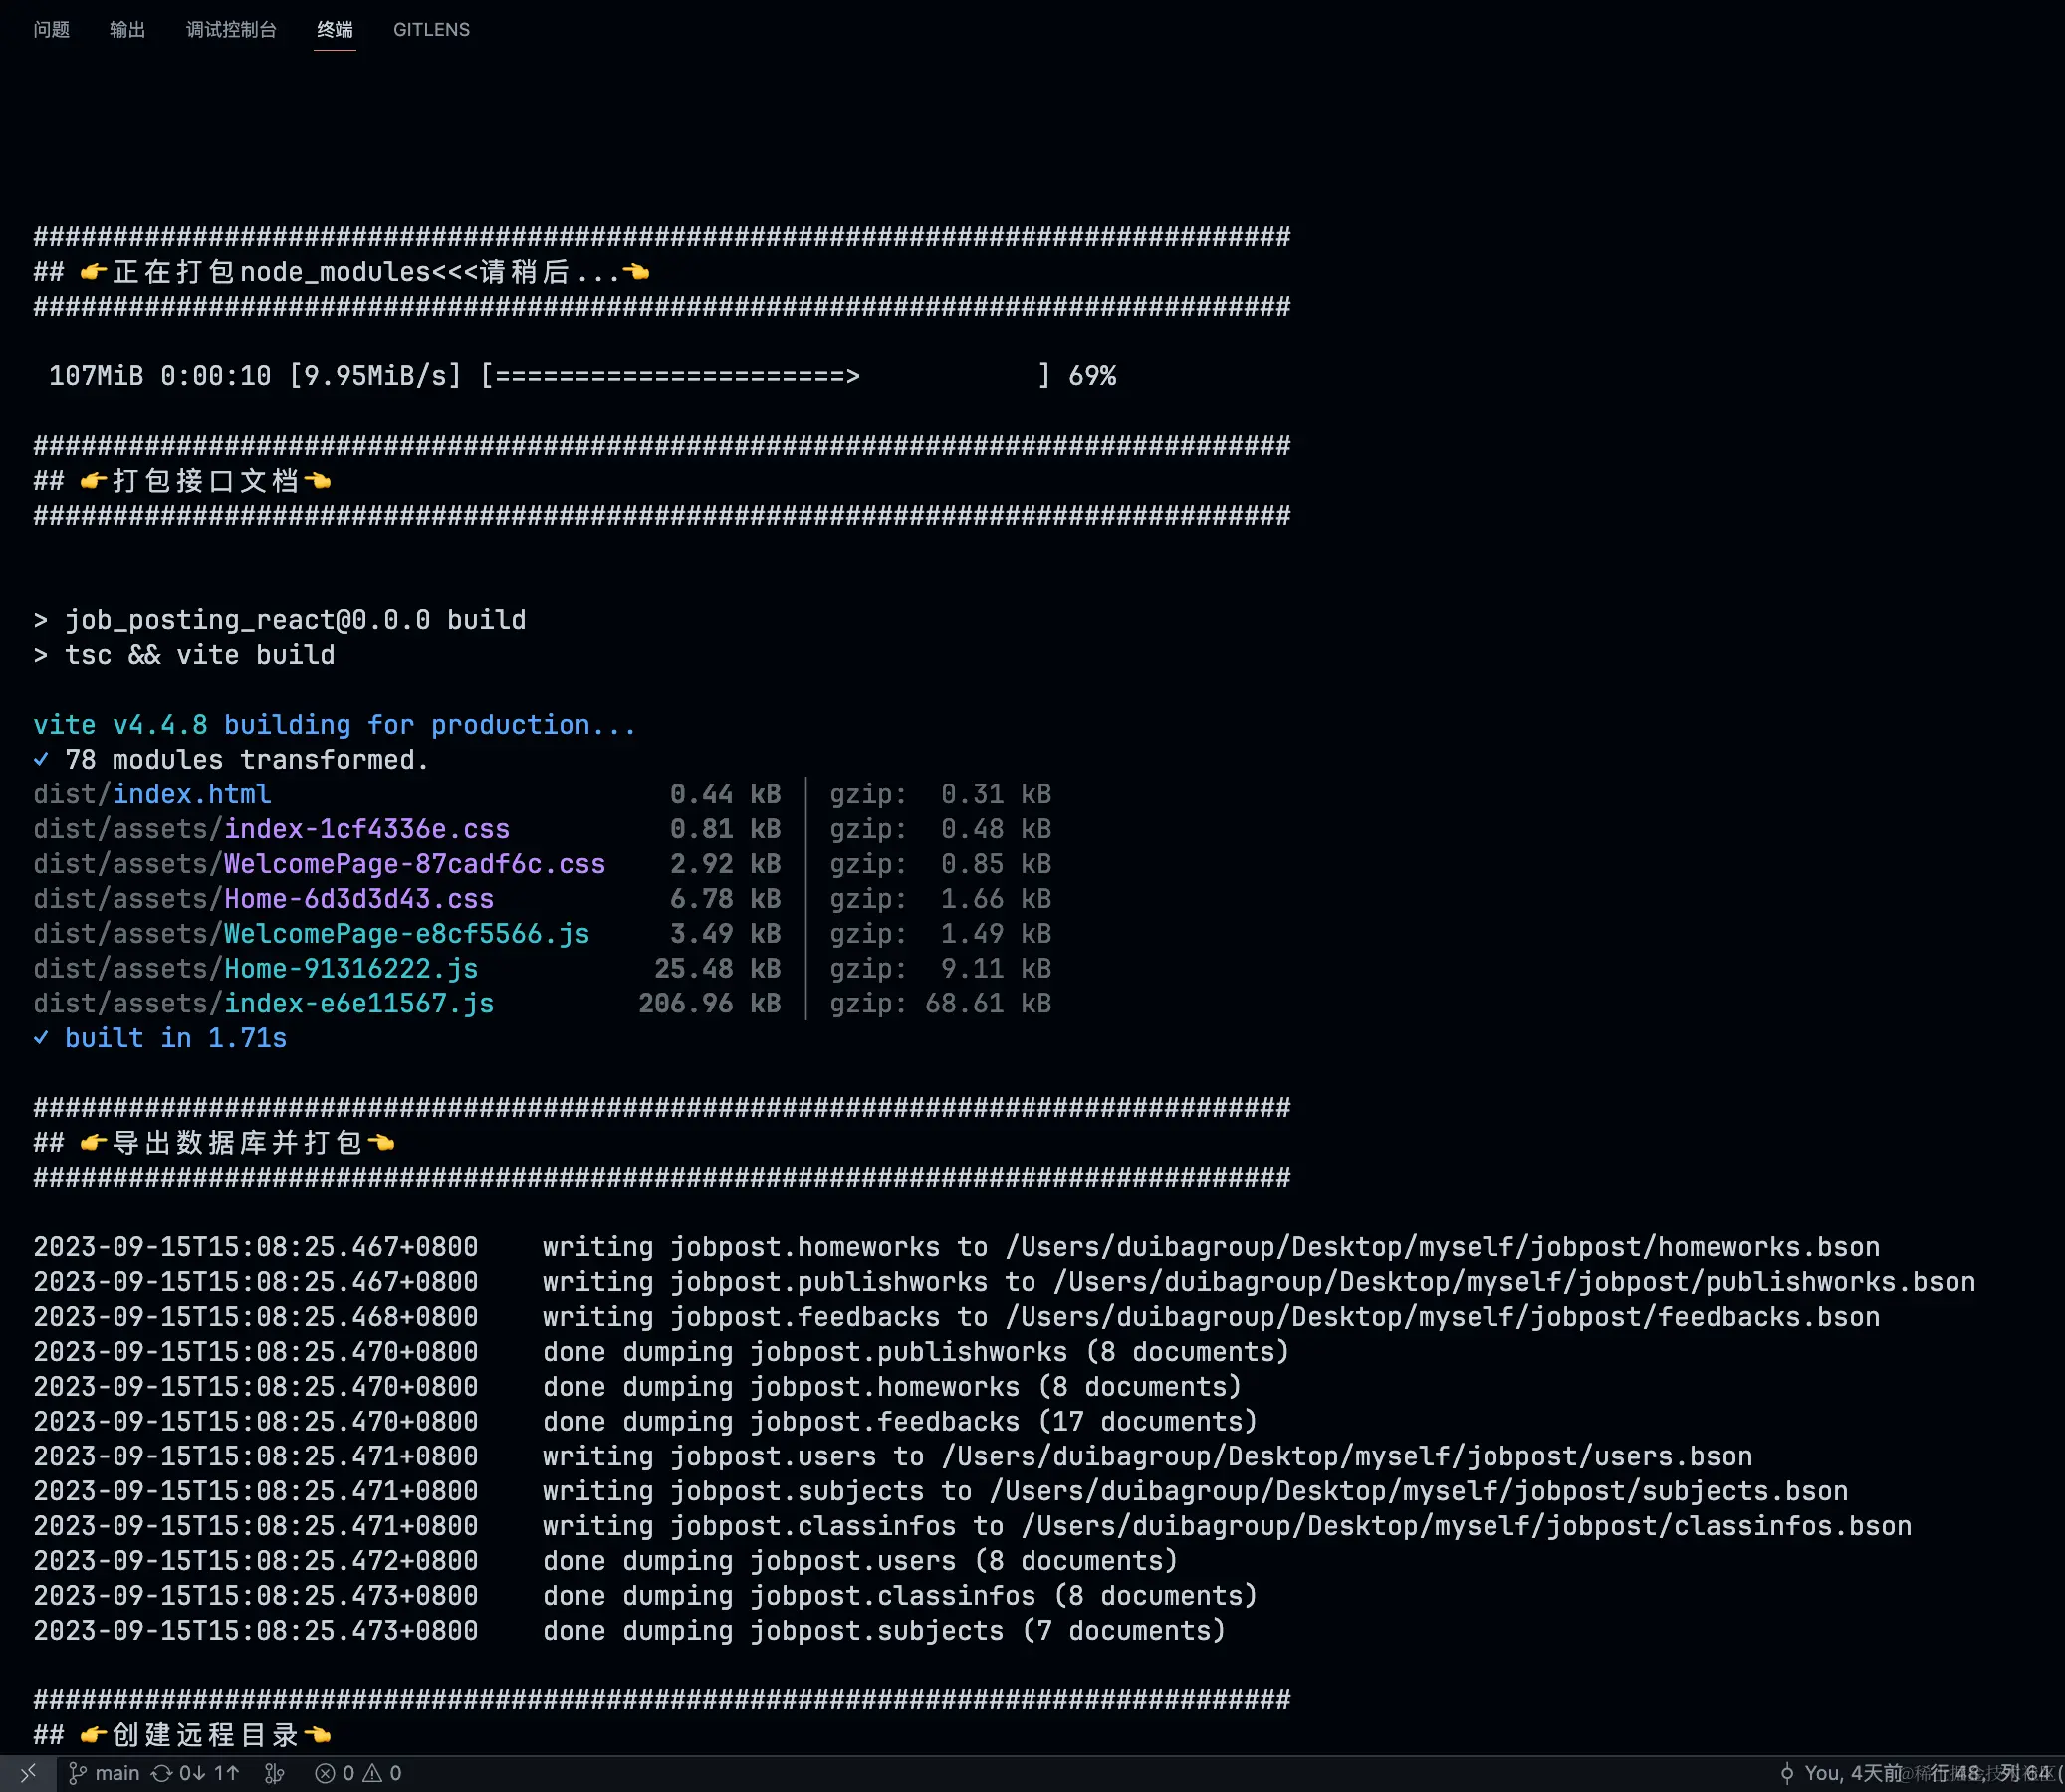Viewport: 2065px width, 1792px height.
Task: Click the git blame 'You, 4天前' icon
Action: 1787,1773
